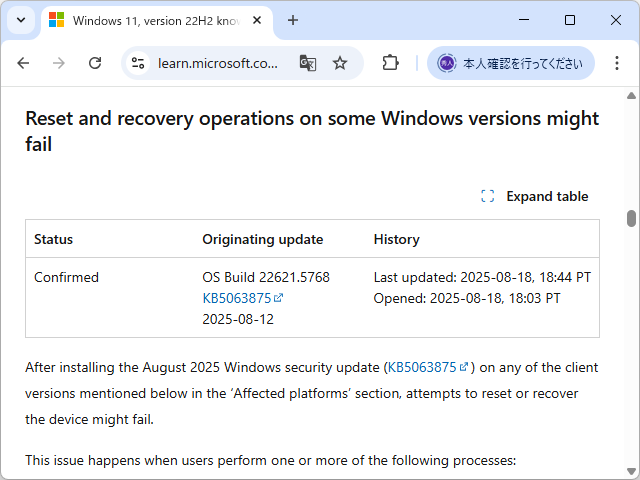Screen dimensions: 640x480
Task: Click the identity verification profile button
Action: coord(510,63)
